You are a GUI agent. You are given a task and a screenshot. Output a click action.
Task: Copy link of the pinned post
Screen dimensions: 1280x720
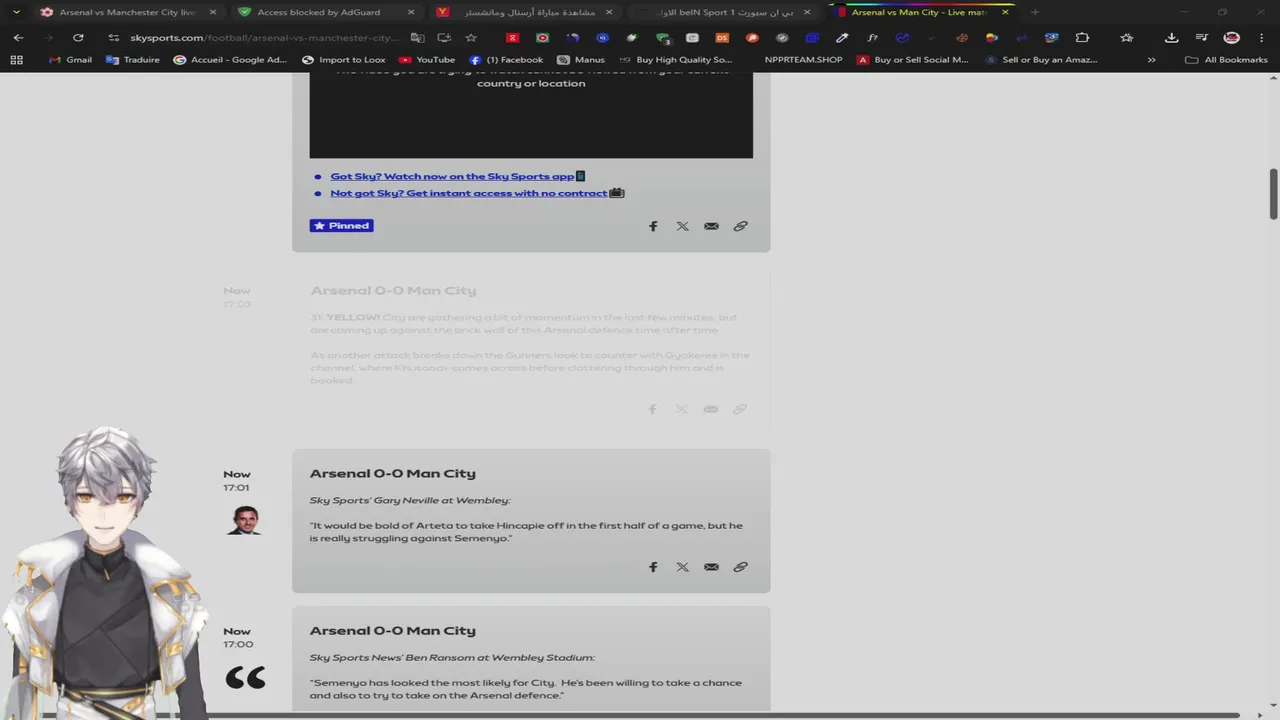pos(740,226)
